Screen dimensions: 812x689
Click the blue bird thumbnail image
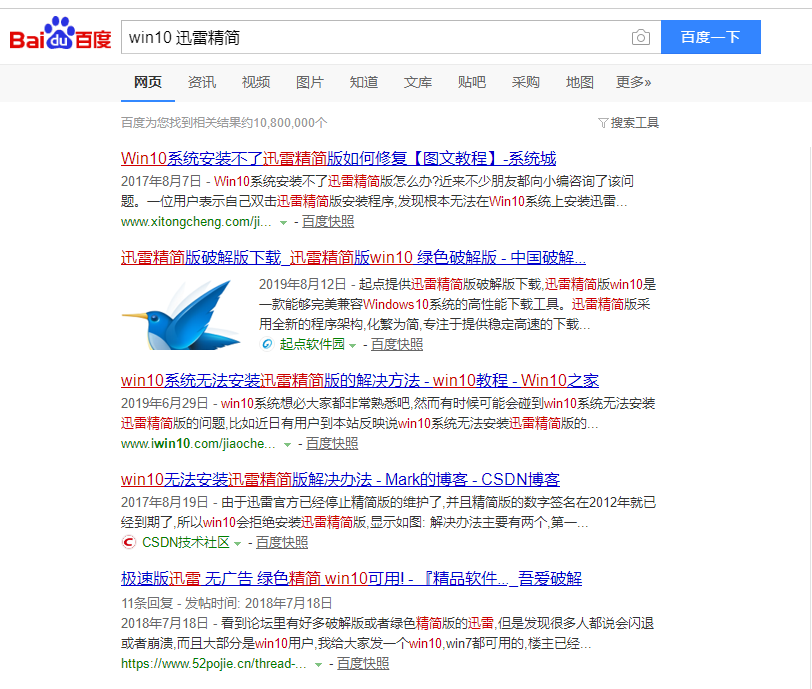pos(181,314)
